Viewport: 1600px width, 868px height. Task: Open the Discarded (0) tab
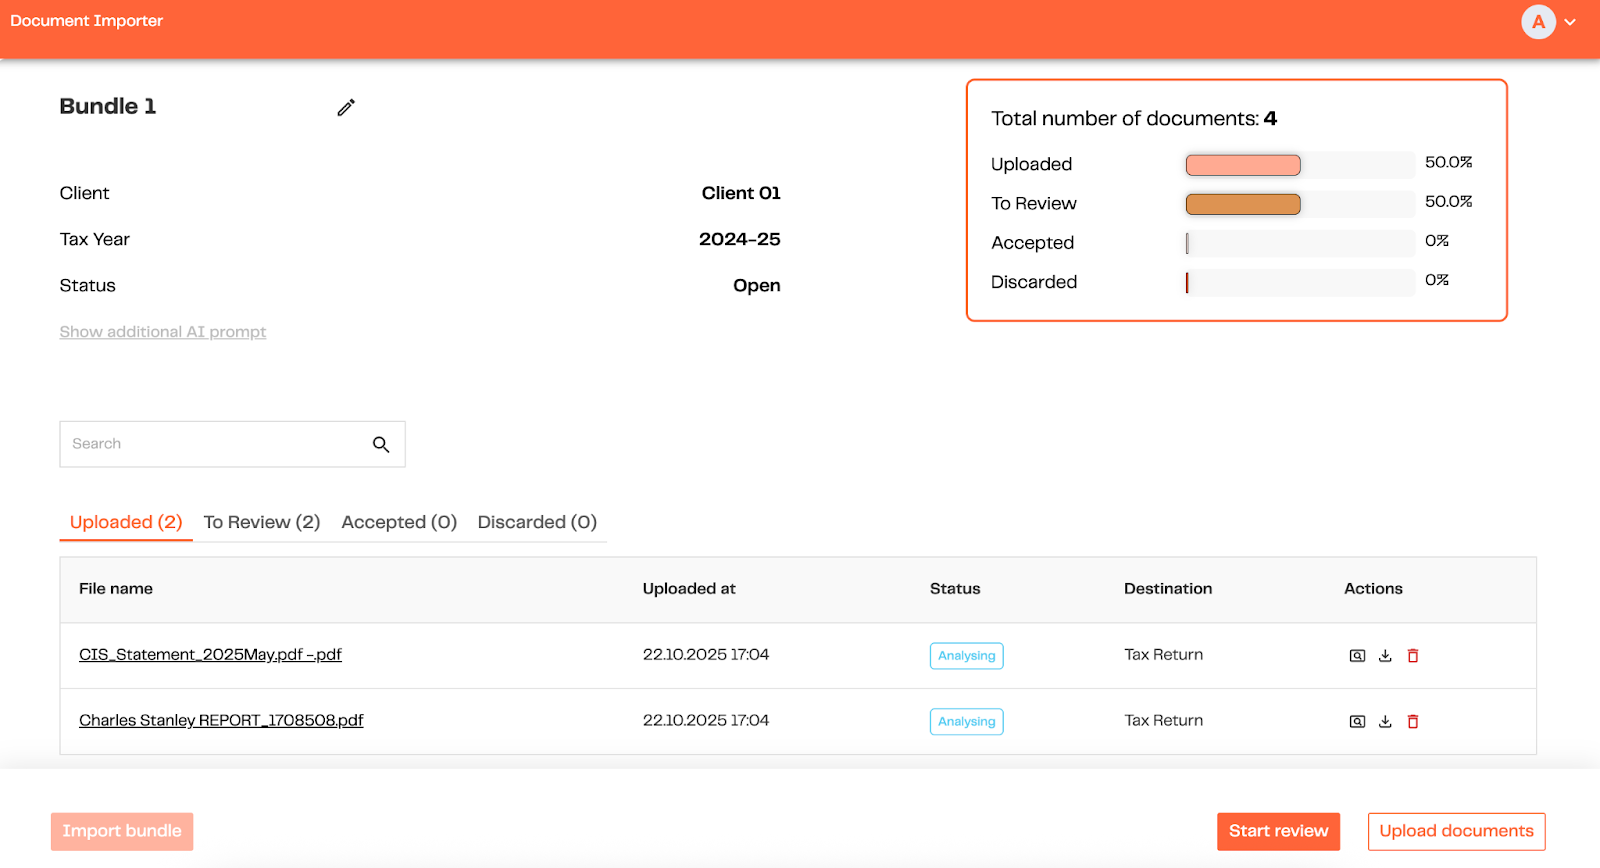537,522
